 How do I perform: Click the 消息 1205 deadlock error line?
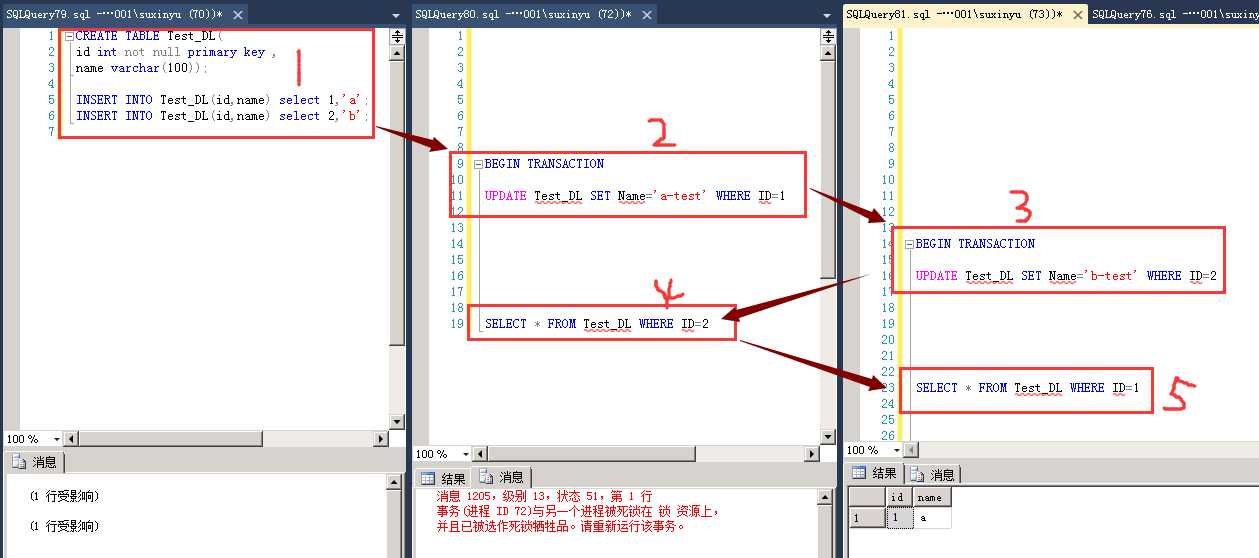pyautogui.click(x=544, y=496)
